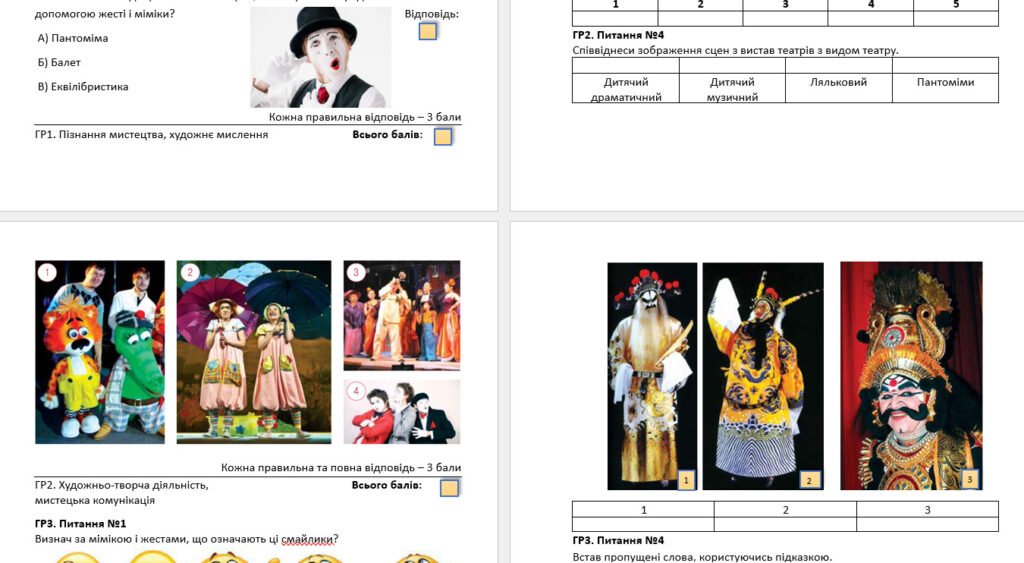Click the empty cell above Ляльковий
Screen dimensions: 1024x563
click(x=838, y=65)
